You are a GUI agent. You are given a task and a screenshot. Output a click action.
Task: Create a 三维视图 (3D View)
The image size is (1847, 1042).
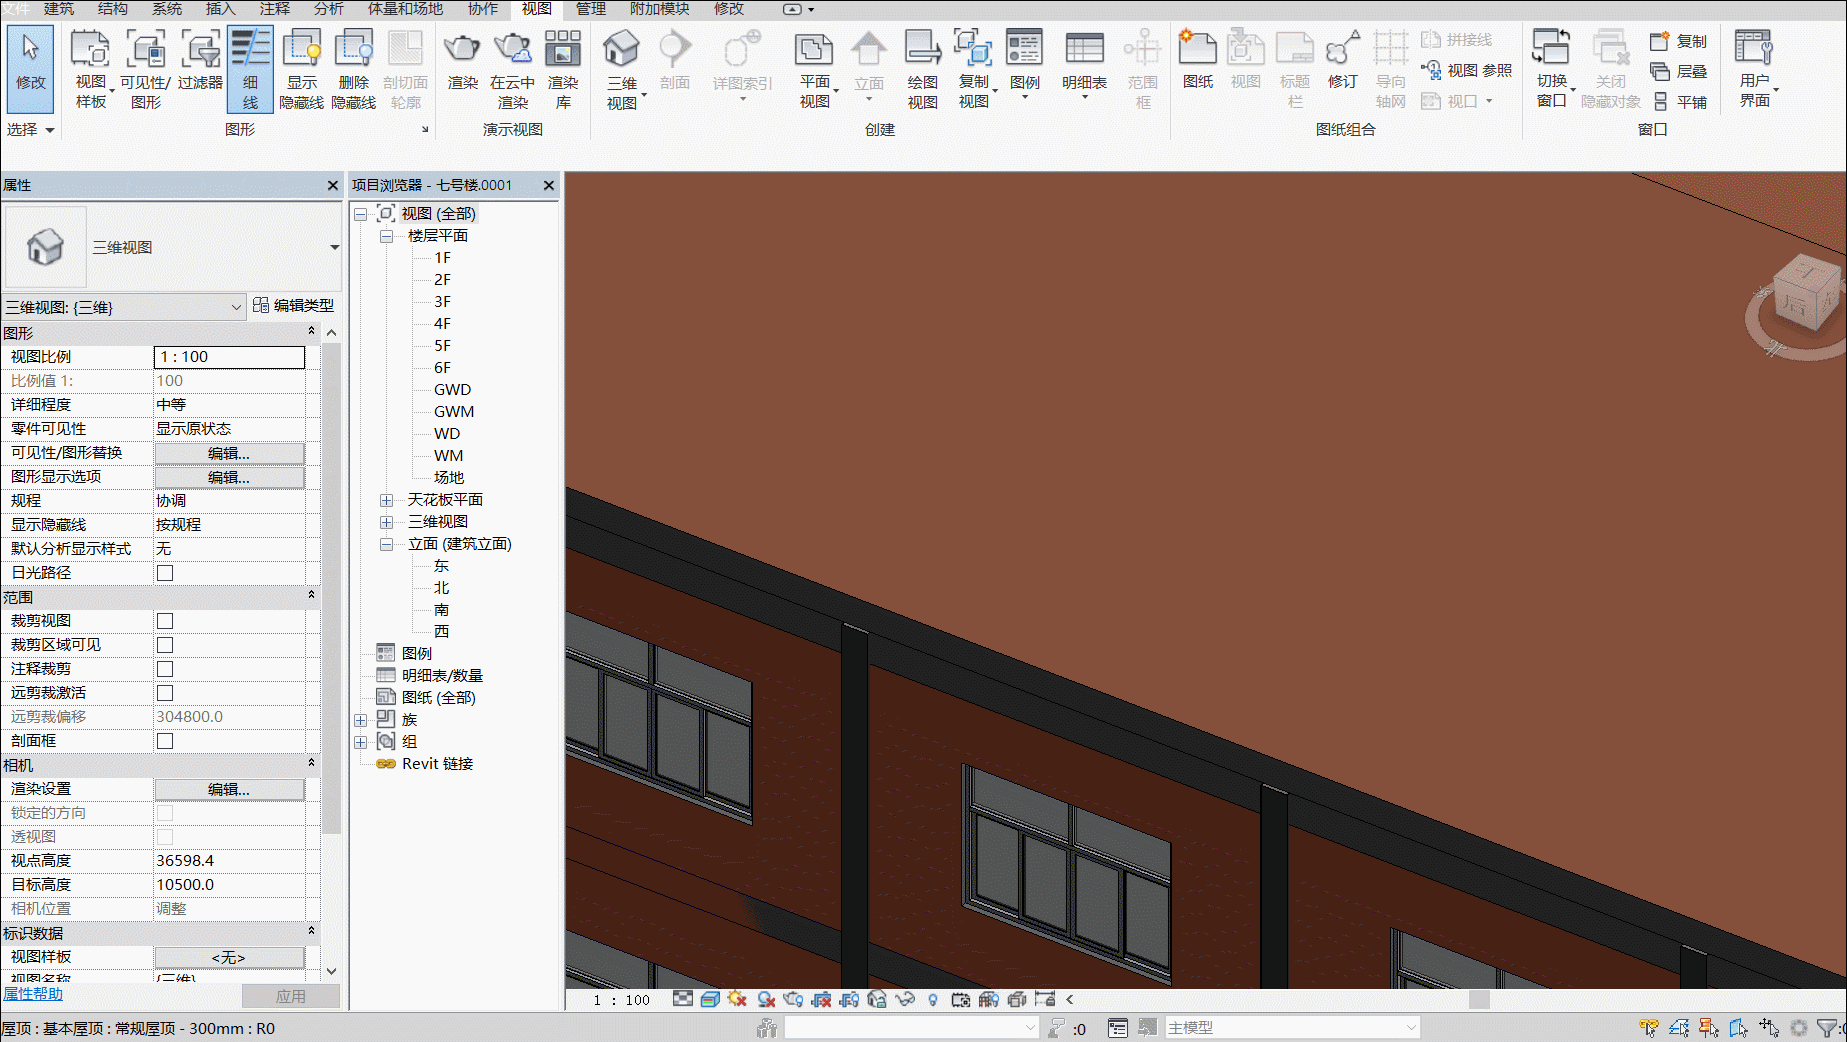pyautogui.click(x=621, y=69)
